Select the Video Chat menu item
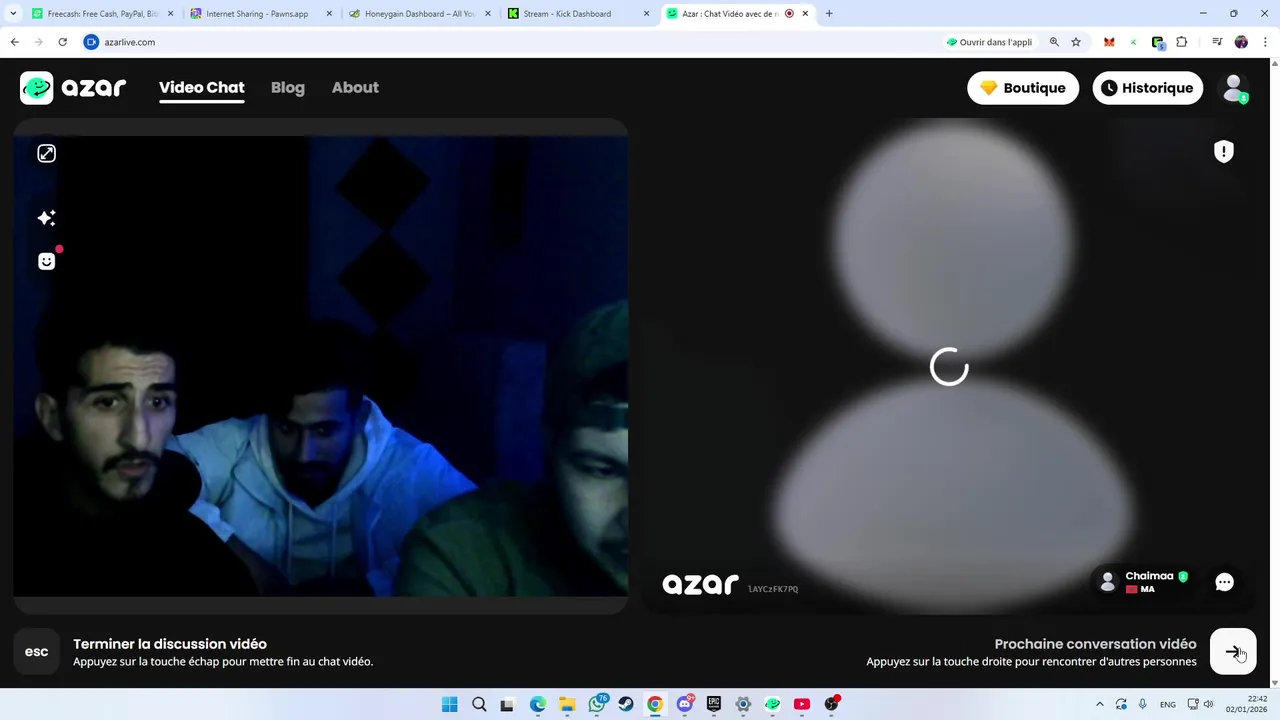Viewport: 1280px width, 720px height. coord(201,88)
